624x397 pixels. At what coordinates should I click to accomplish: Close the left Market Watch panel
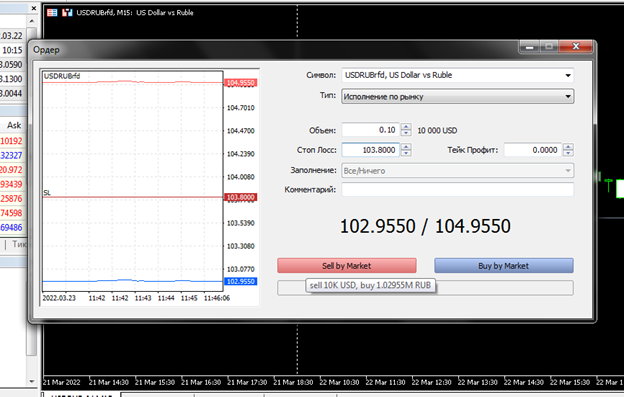tap(34, 8)
